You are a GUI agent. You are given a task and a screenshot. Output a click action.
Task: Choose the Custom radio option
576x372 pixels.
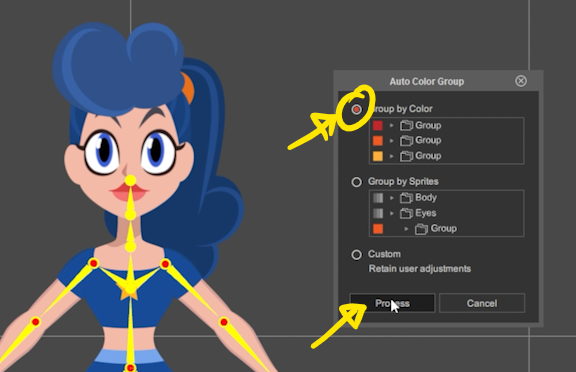pos(356,254)
